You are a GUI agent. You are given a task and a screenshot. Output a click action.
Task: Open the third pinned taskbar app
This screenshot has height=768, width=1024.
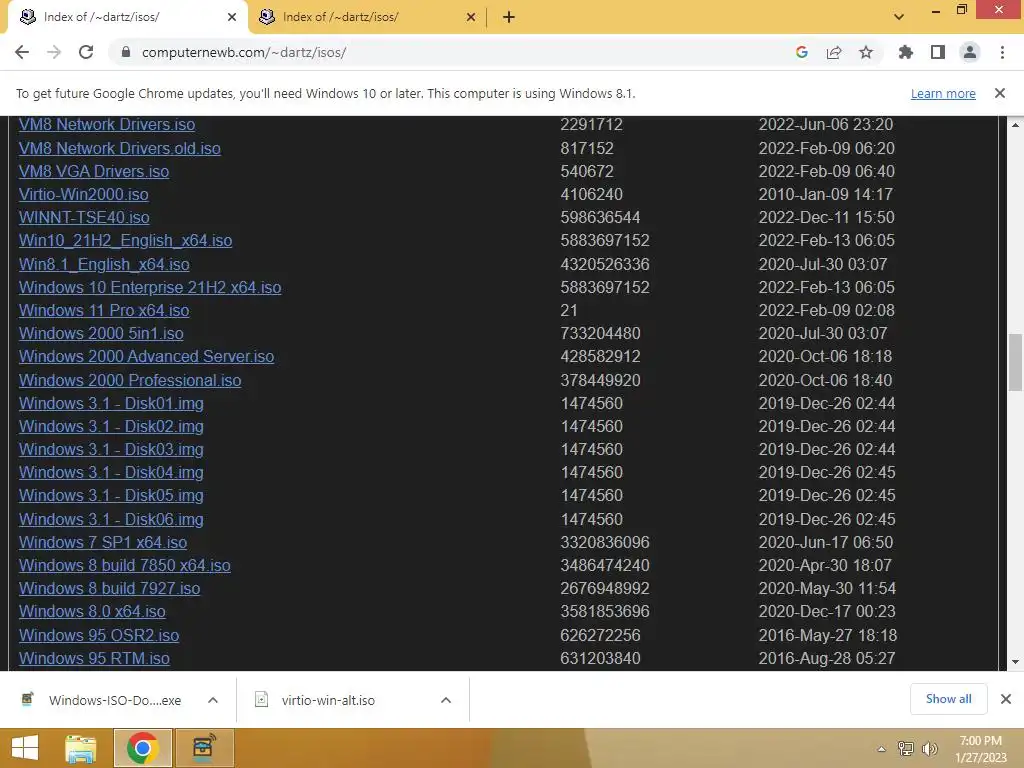(x=204, y=748)
